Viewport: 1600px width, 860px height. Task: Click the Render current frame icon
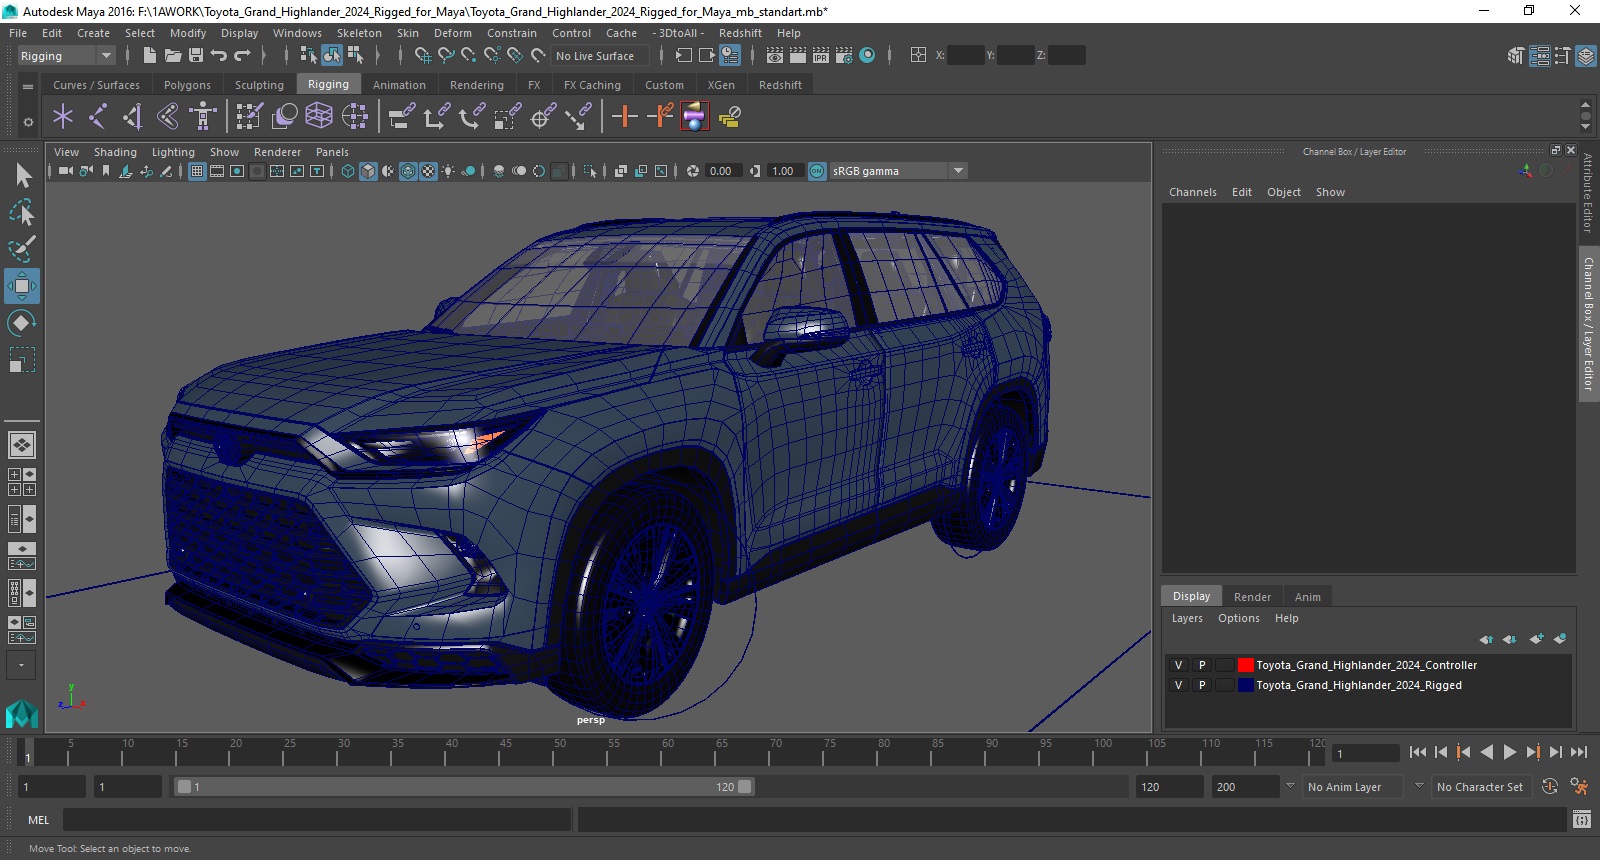pyautogui.click(x=798, y=56)
